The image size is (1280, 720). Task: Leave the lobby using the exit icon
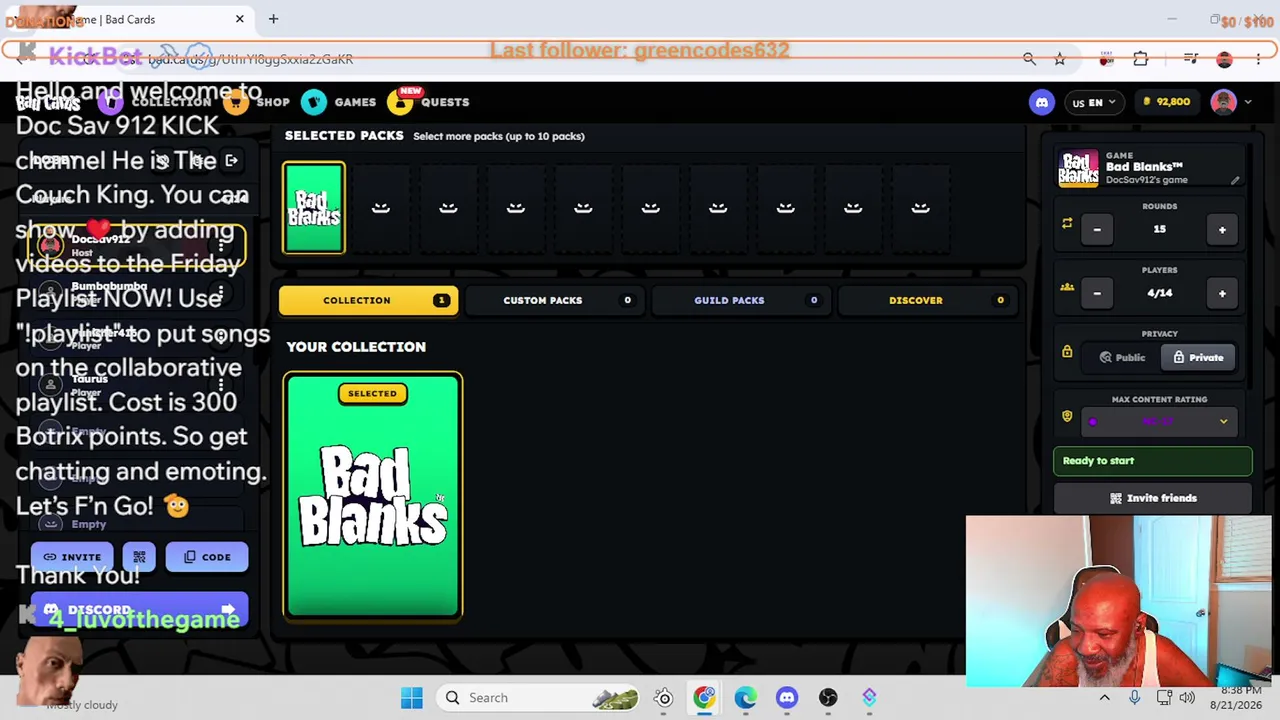[x=231, y=161]
